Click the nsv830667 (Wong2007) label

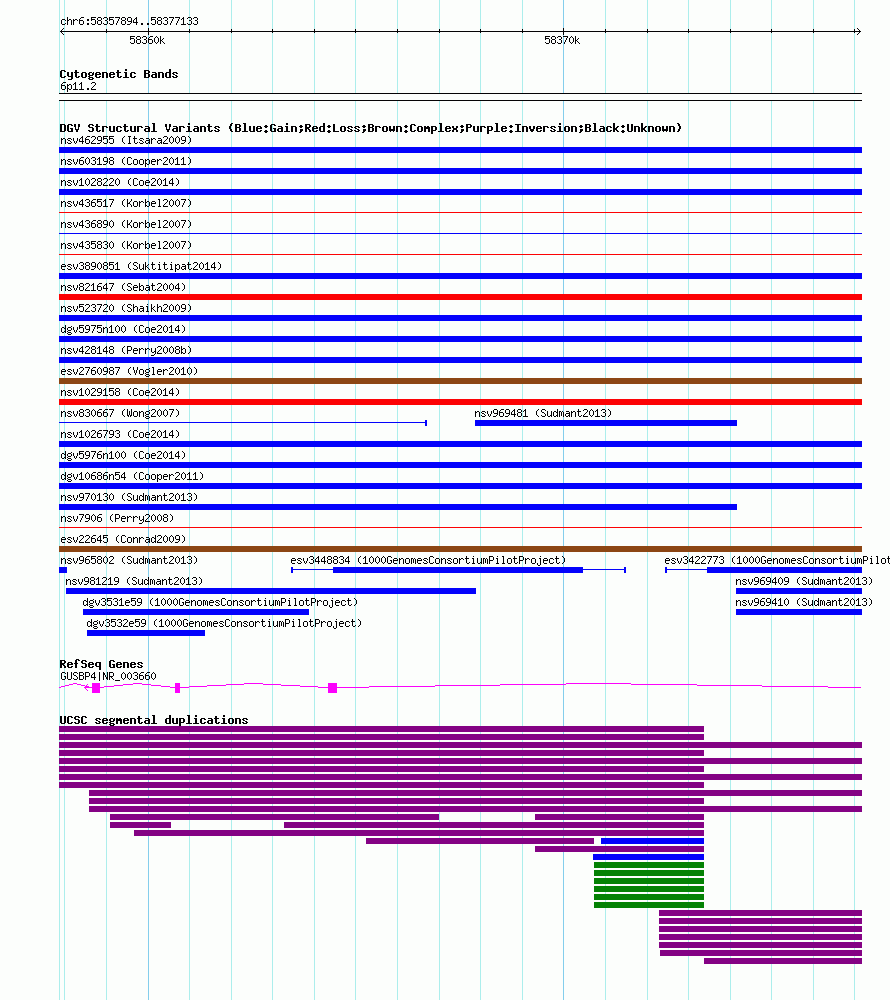[120, 414]
